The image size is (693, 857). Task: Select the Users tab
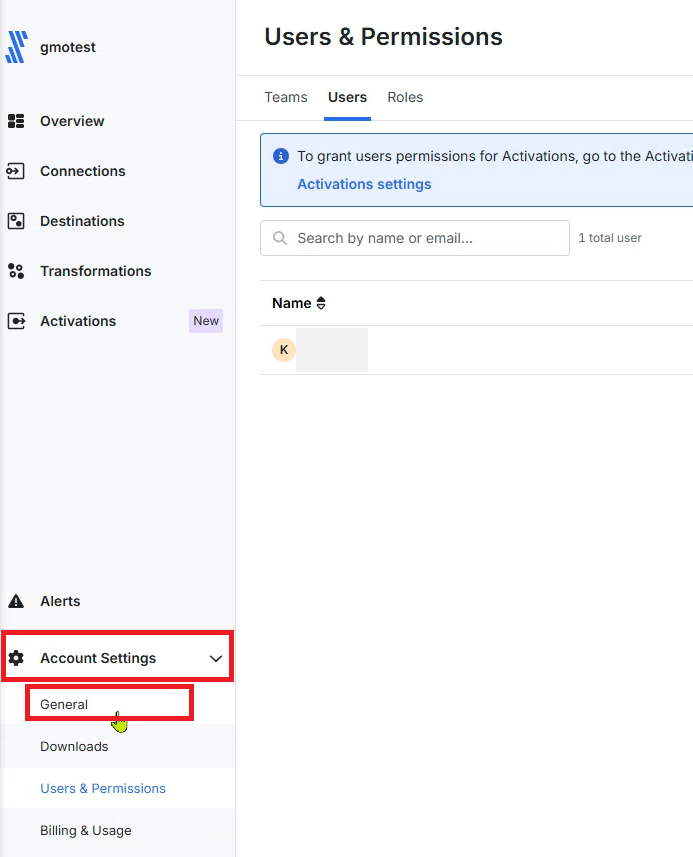pyautogui.click(x=347, y=97)
